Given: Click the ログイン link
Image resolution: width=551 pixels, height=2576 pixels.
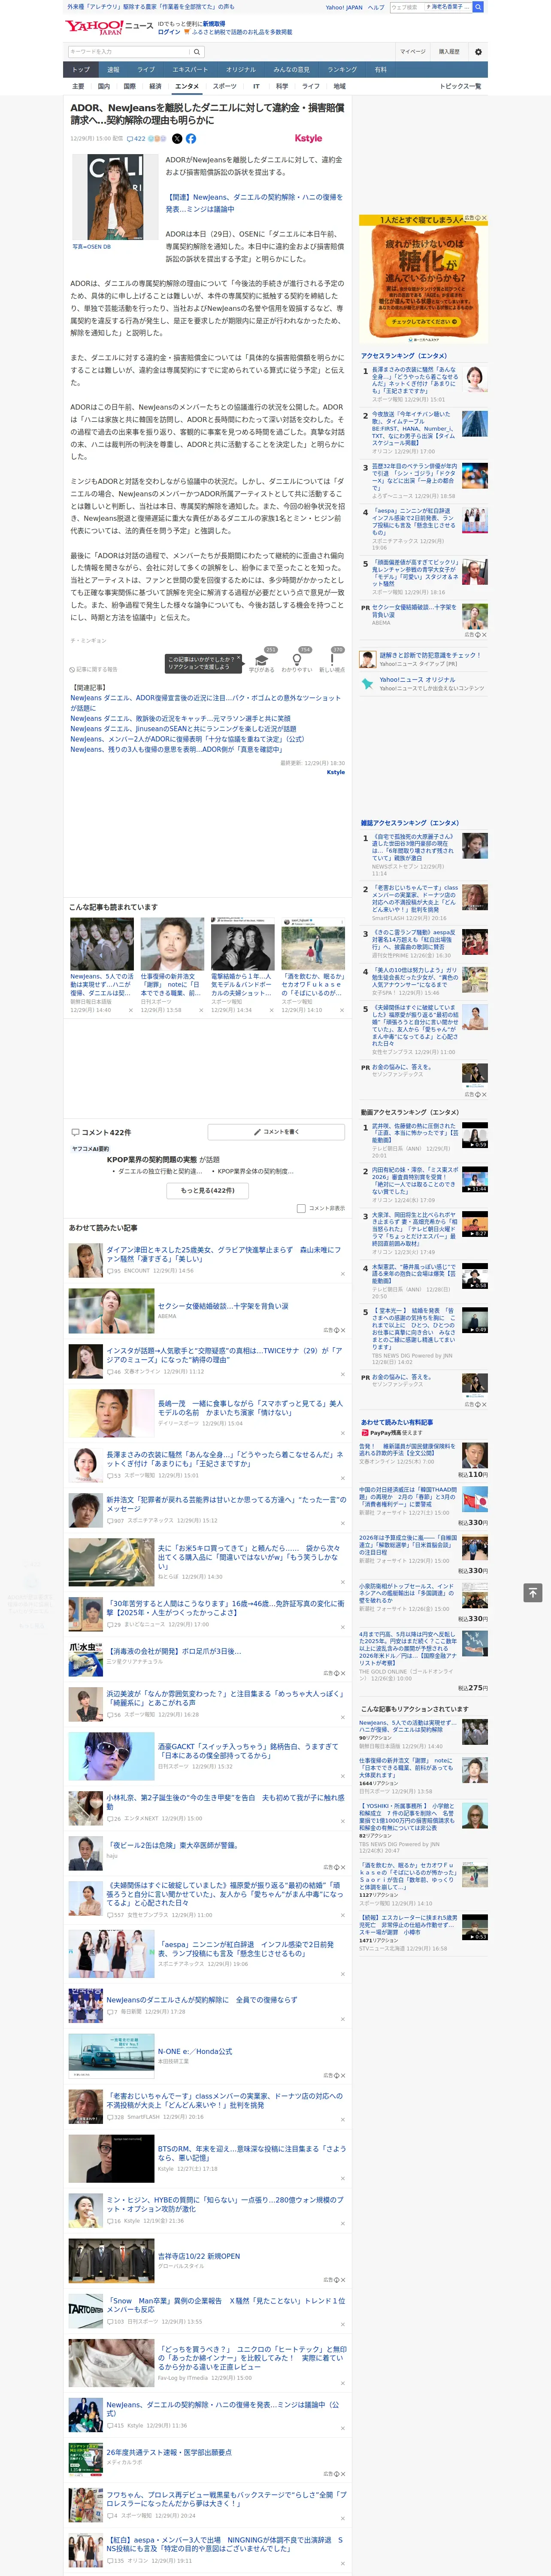Looking at the screenshot, I should [x=169, y=32].
